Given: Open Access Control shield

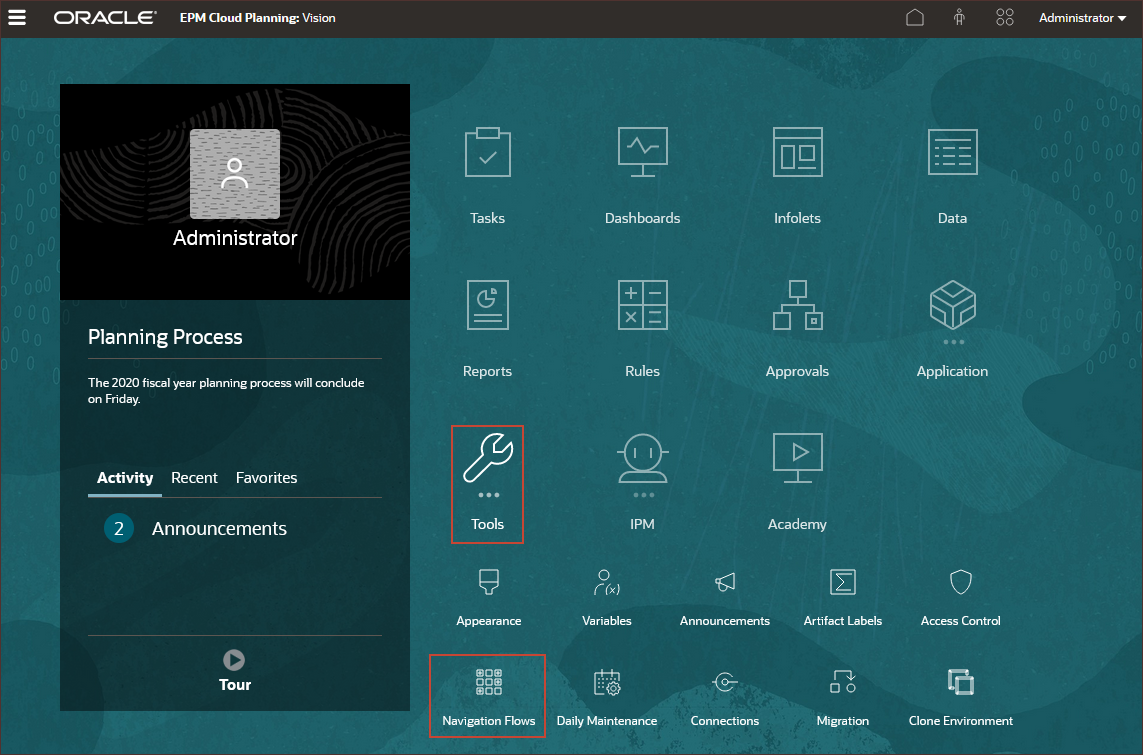Looking at the screenshot, I should [x=961, y=598].
